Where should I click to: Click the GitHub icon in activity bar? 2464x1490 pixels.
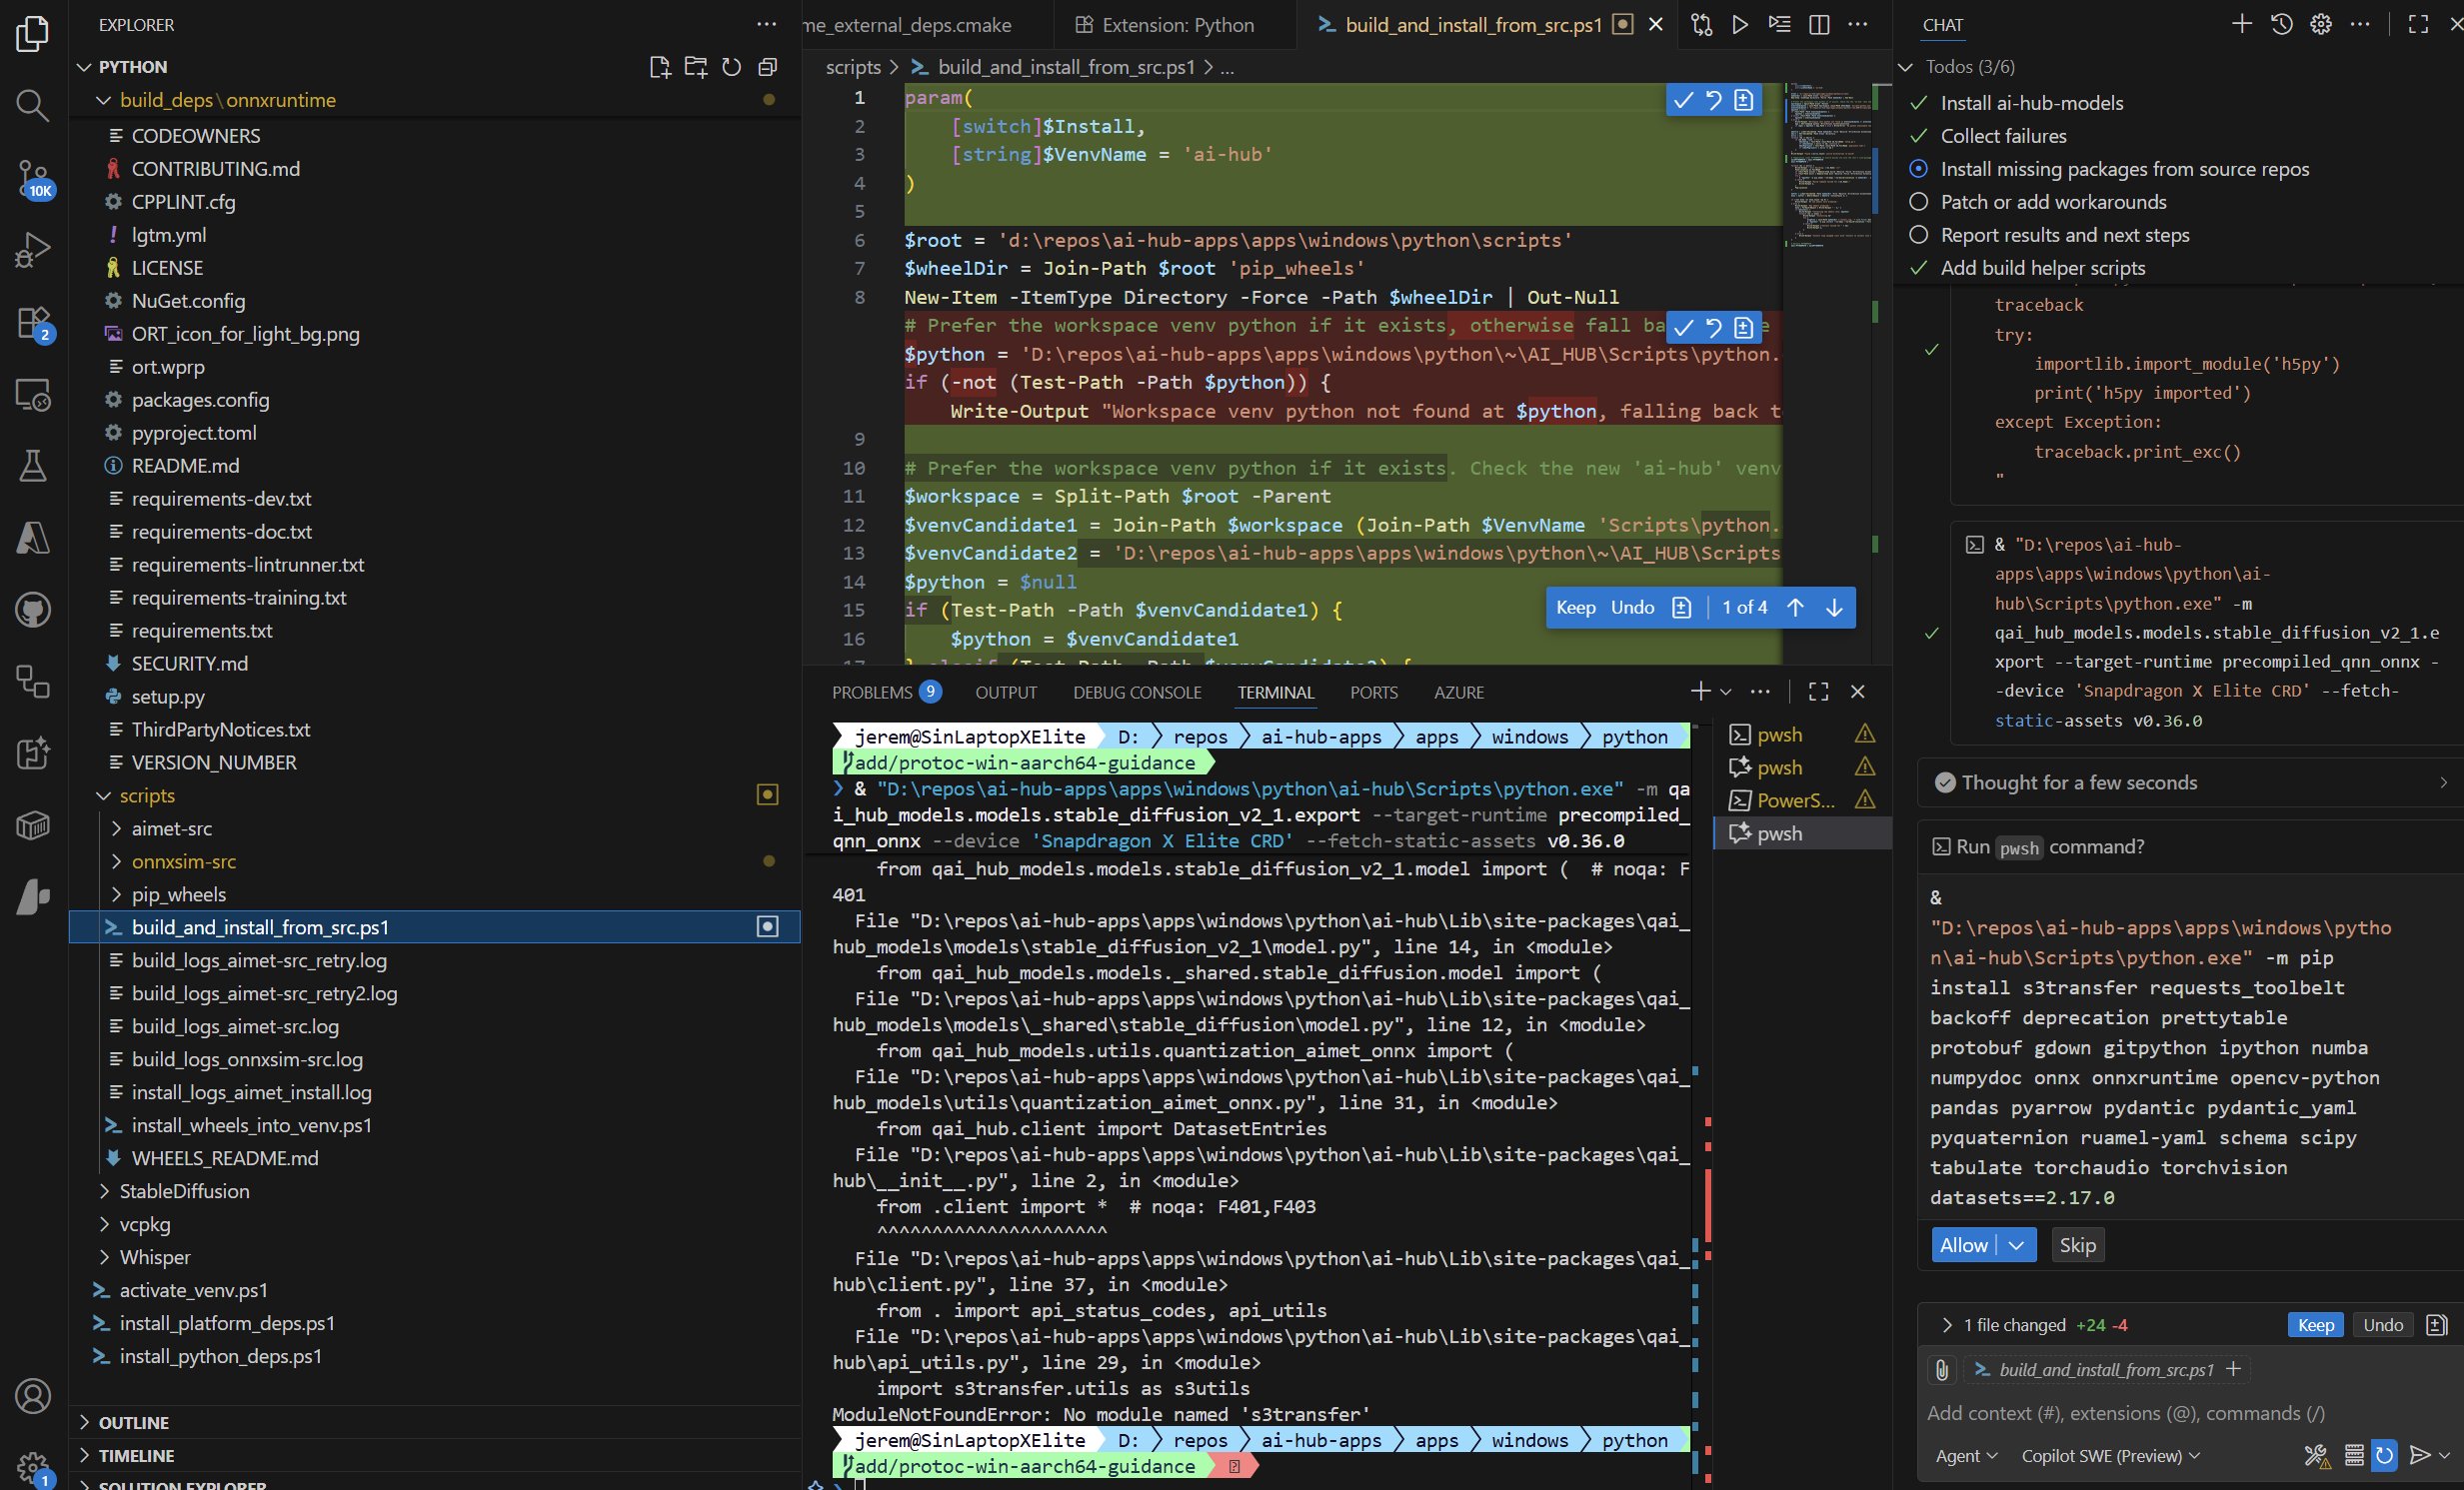(32, 609)
